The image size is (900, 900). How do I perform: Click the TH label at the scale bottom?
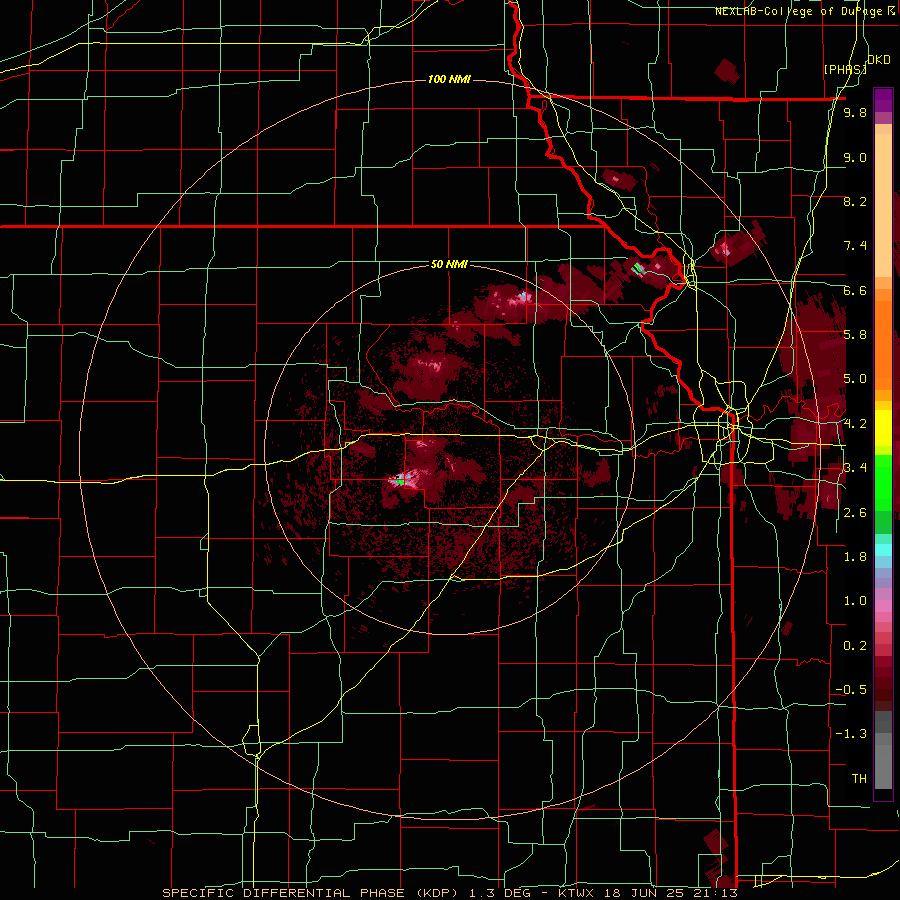[859, 779]
